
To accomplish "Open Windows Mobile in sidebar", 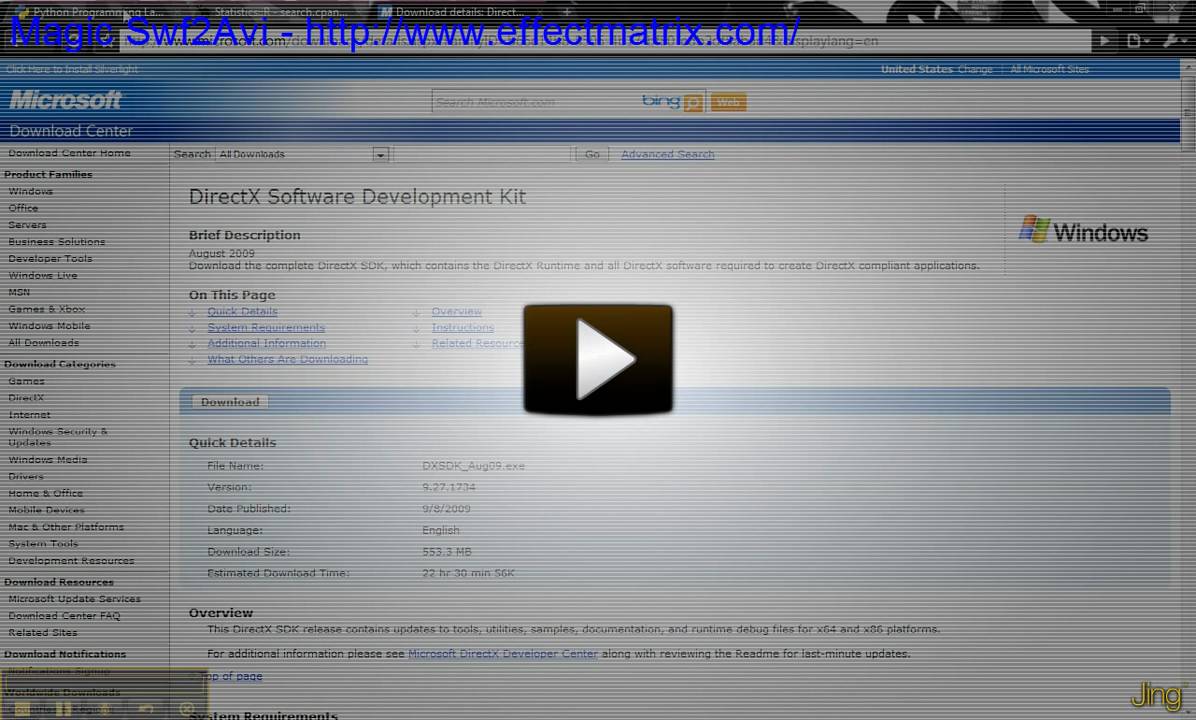I will coord(50,326).
